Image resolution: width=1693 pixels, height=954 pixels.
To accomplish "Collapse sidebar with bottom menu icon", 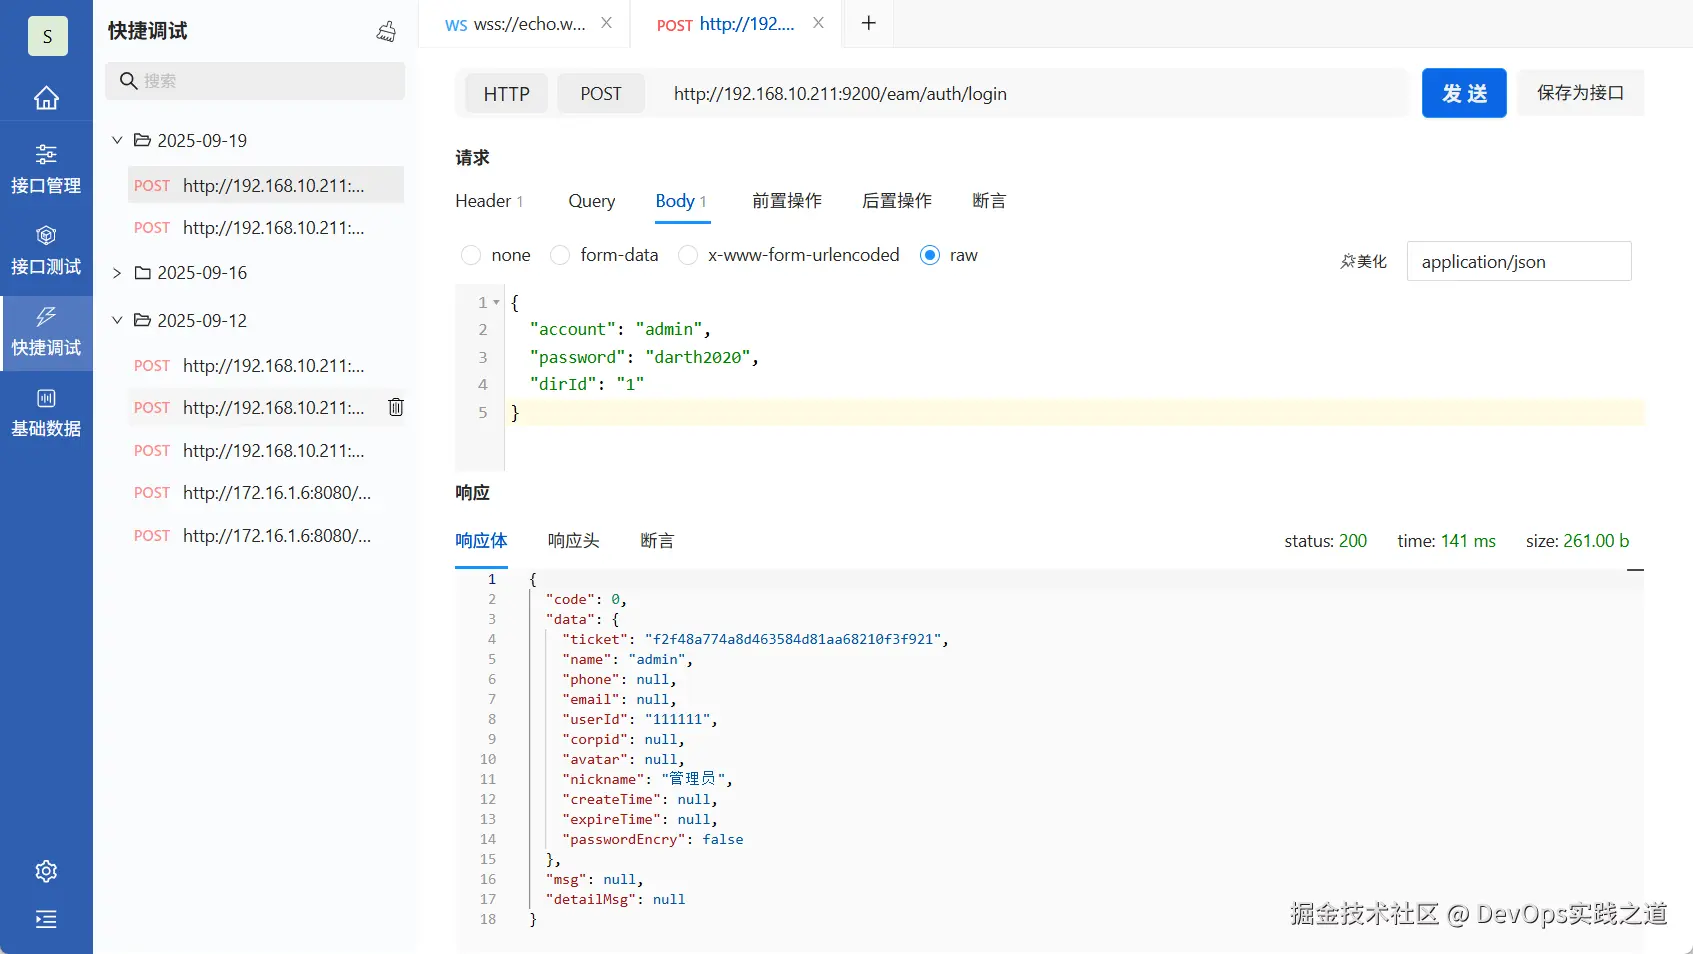I will [46, 920].
